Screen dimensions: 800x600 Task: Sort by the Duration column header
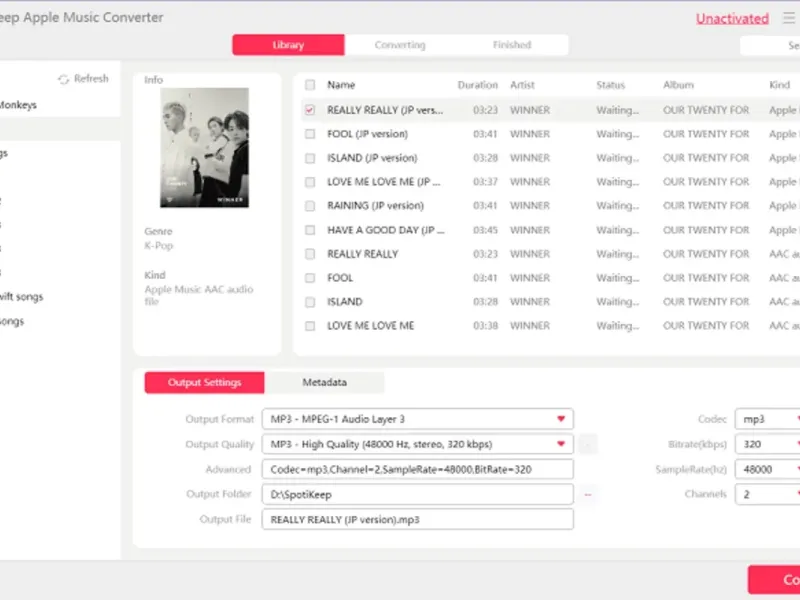pyautogui.click(x=478, y=85)
